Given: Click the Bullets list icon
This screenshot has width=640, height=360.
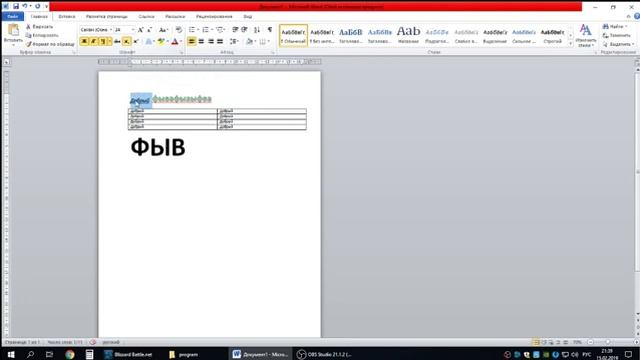Looking at the screenshot, I should (192, 30).
